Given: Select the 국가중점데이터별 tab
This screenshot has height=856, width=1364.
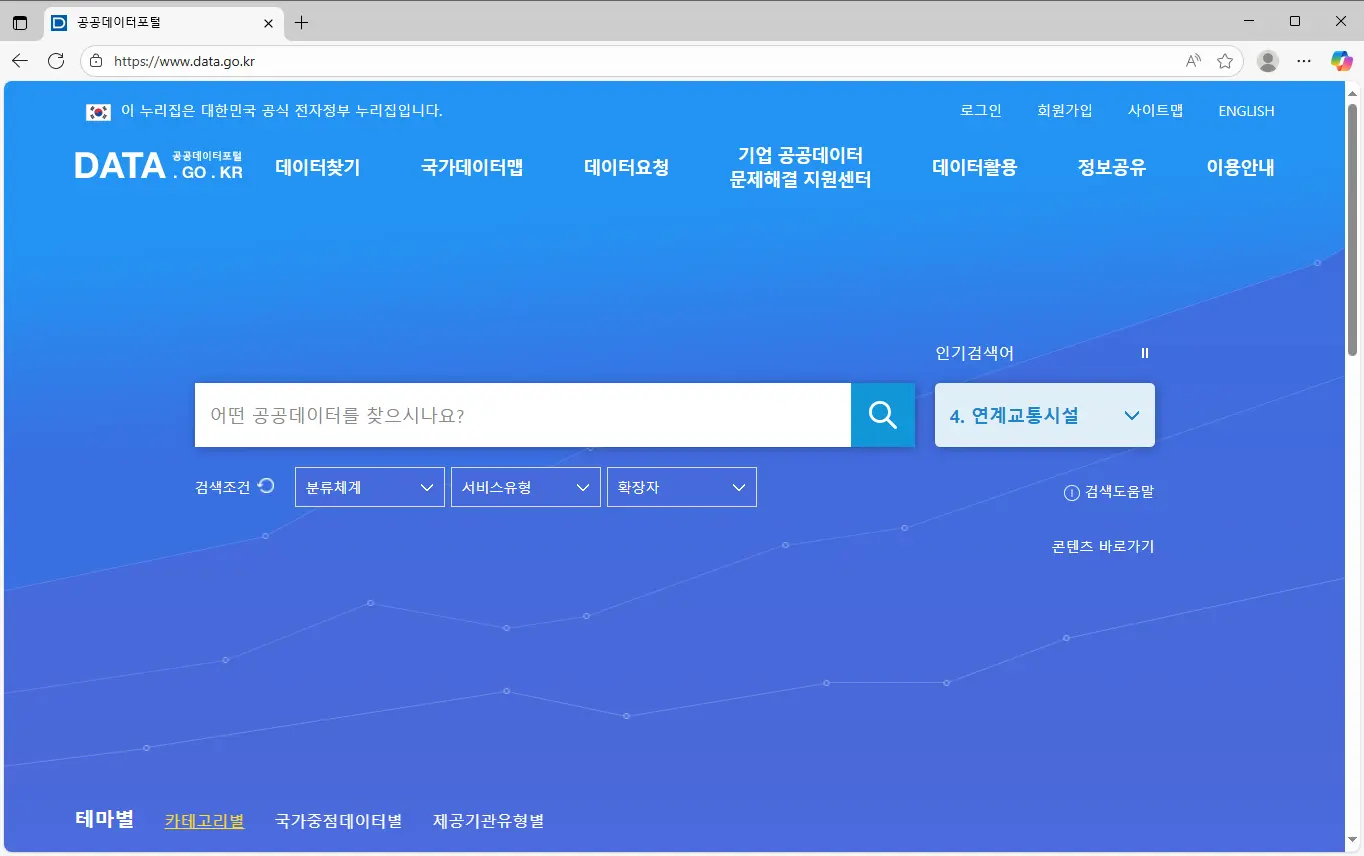Looking at the screenshot, I should pos(338,821).
